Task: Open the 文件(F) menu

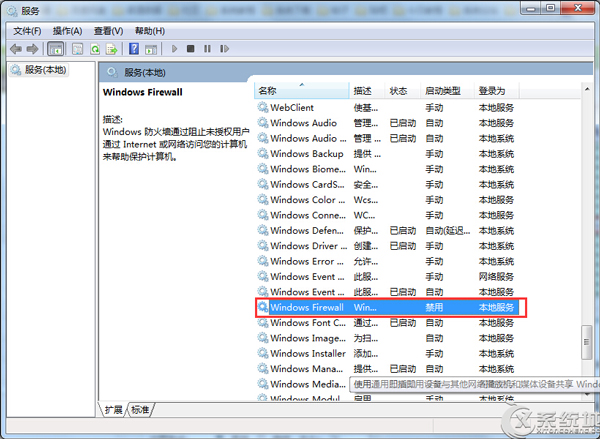Action: click(x=28, y=31)
